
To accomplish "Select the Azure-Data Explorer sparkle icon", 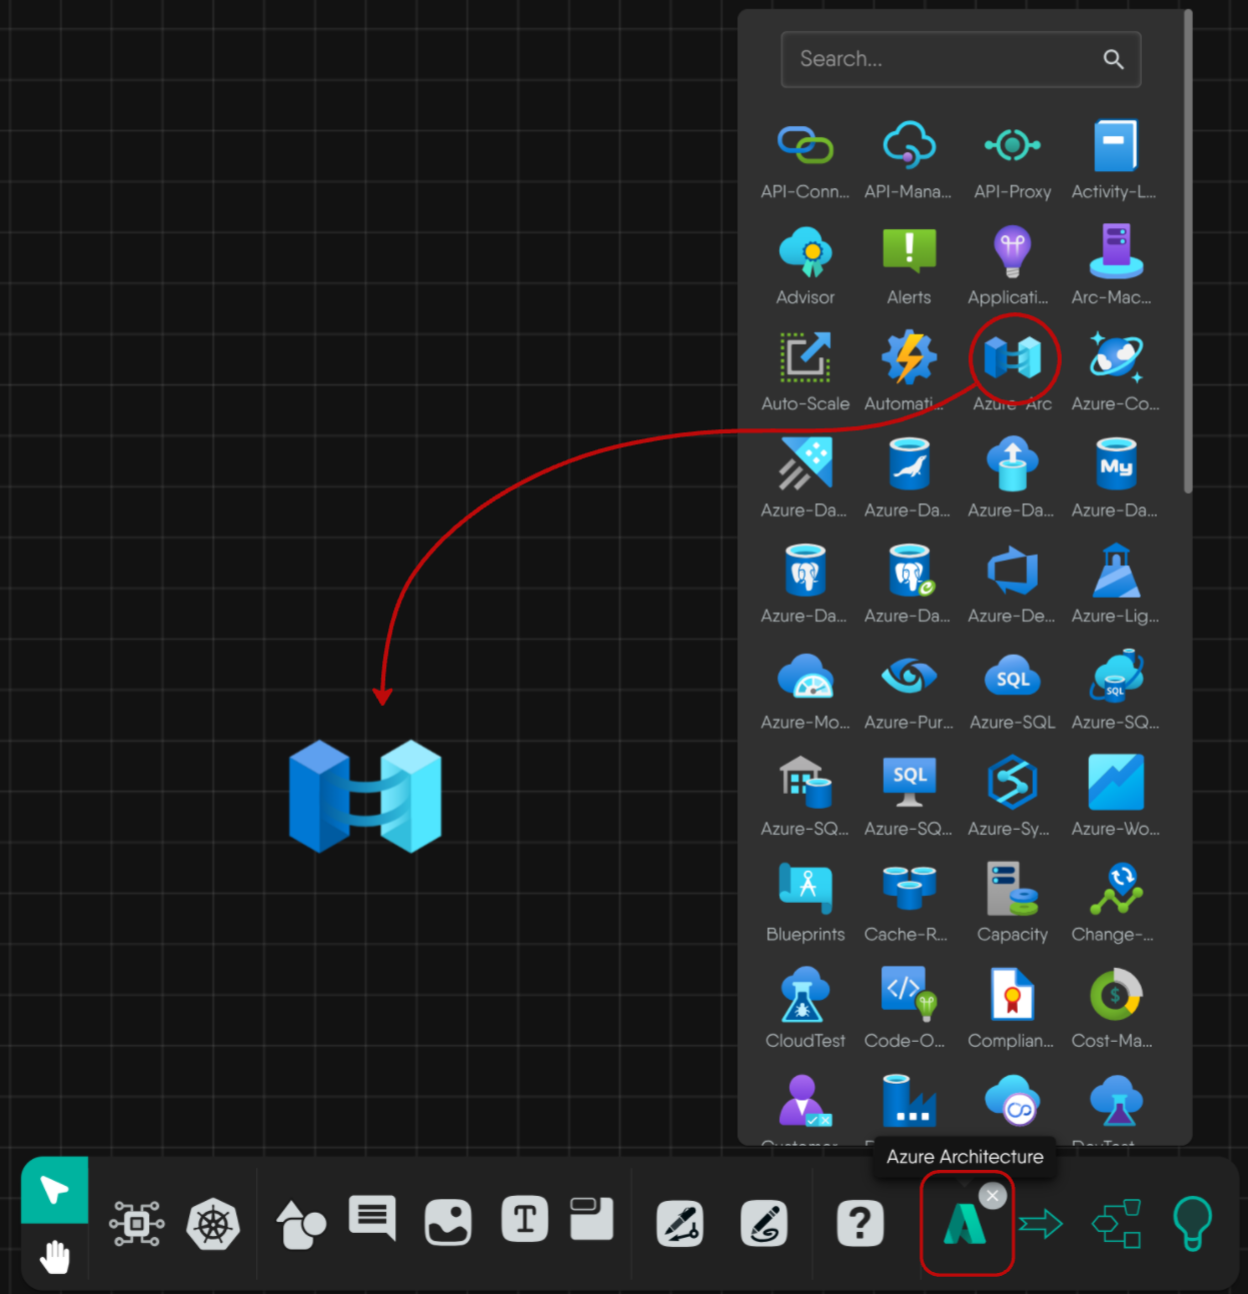I will point(805,464).
